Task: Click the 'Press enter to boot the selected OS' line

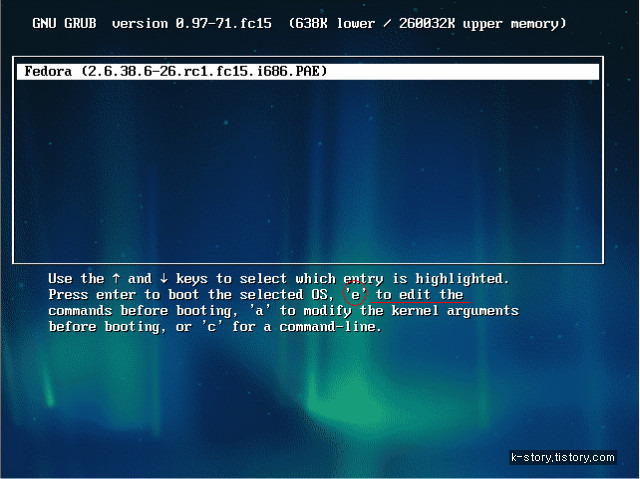Action: coord(256,295)
